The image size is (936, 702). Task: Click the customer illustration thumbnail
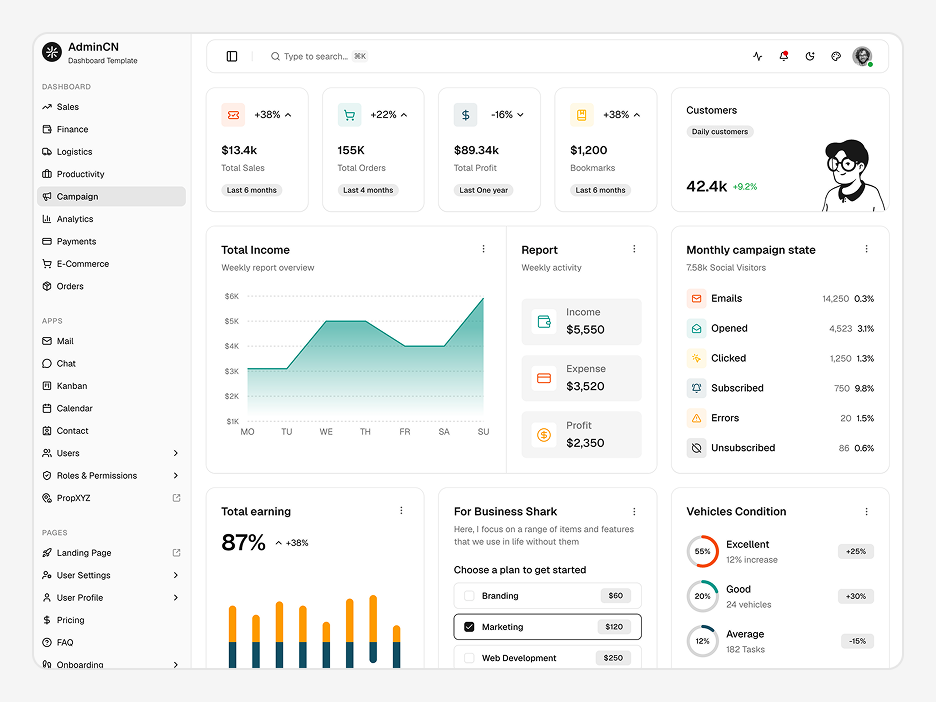coord(852,176)
